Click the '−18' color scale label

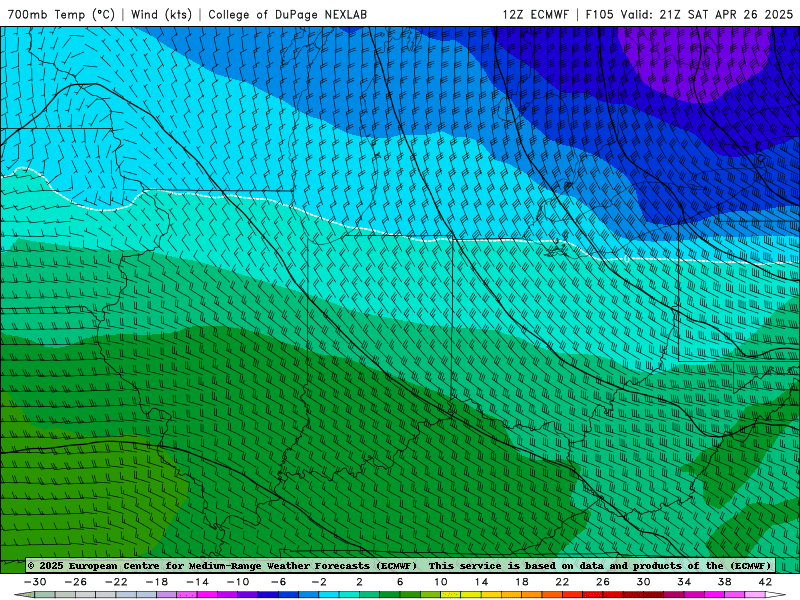pos(157,582)
